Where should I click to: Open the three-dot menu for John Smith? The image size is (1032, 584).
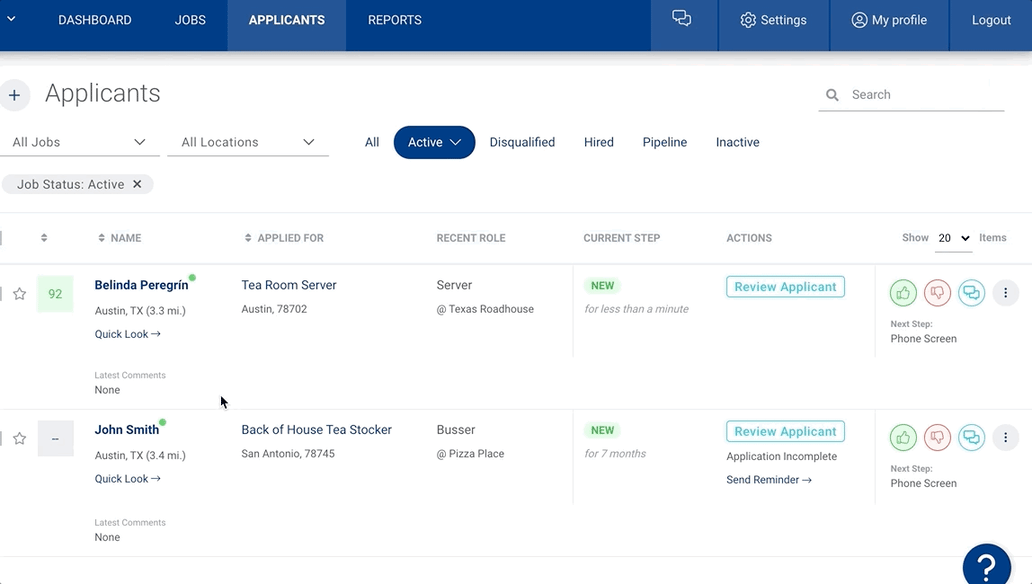(x=1006, y=437)
